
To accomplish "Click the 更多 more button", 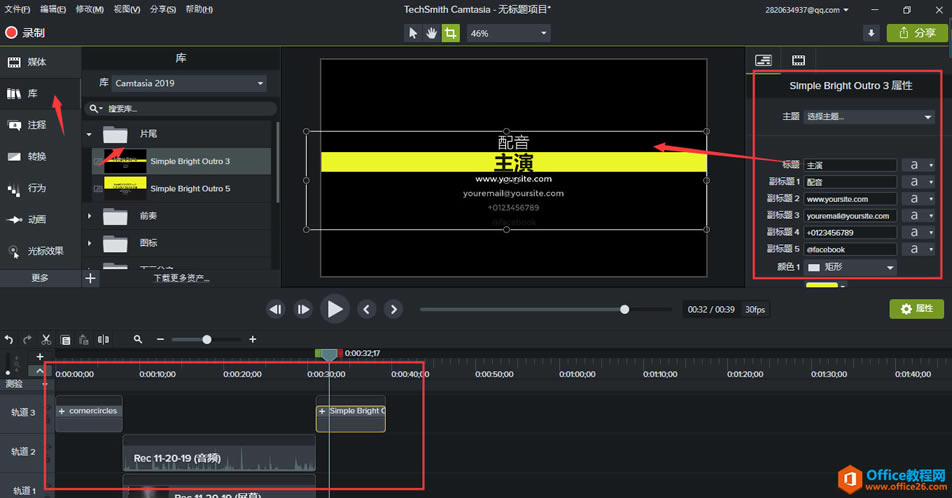I will coord(40,278).
